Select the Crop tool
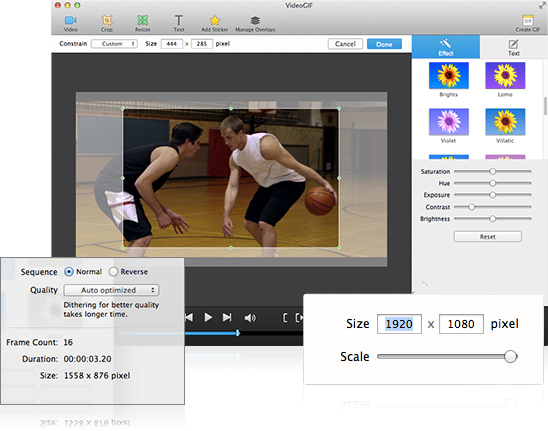 click(107, 23)
